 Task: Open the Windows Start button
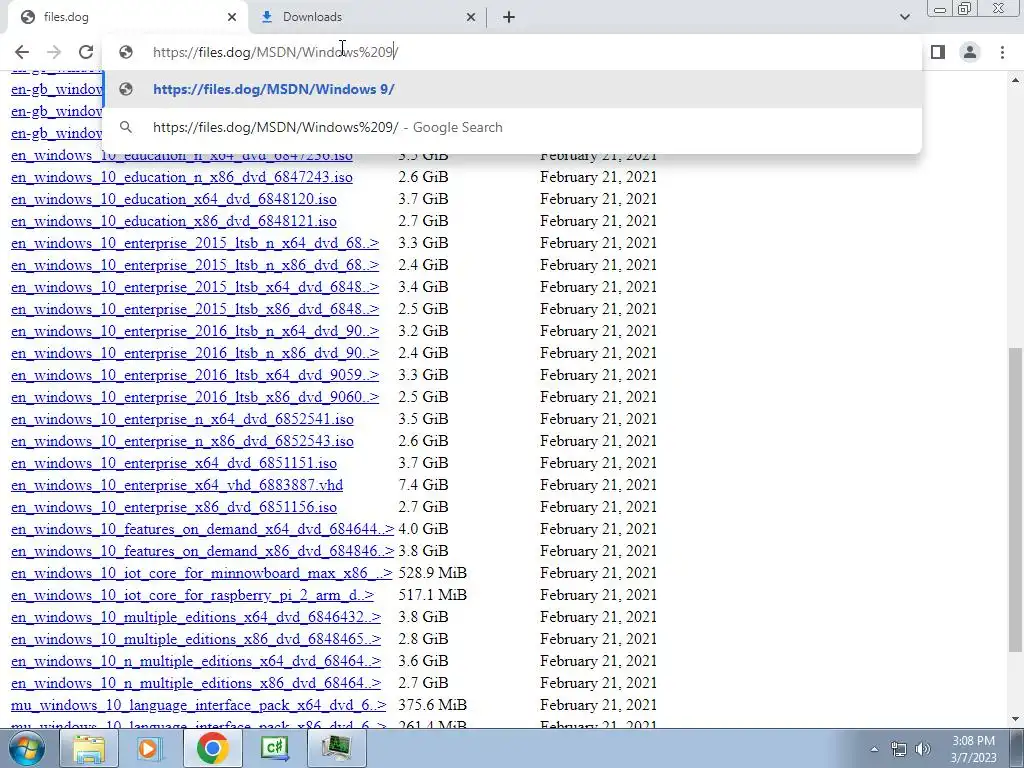click(x=27, y=748)
